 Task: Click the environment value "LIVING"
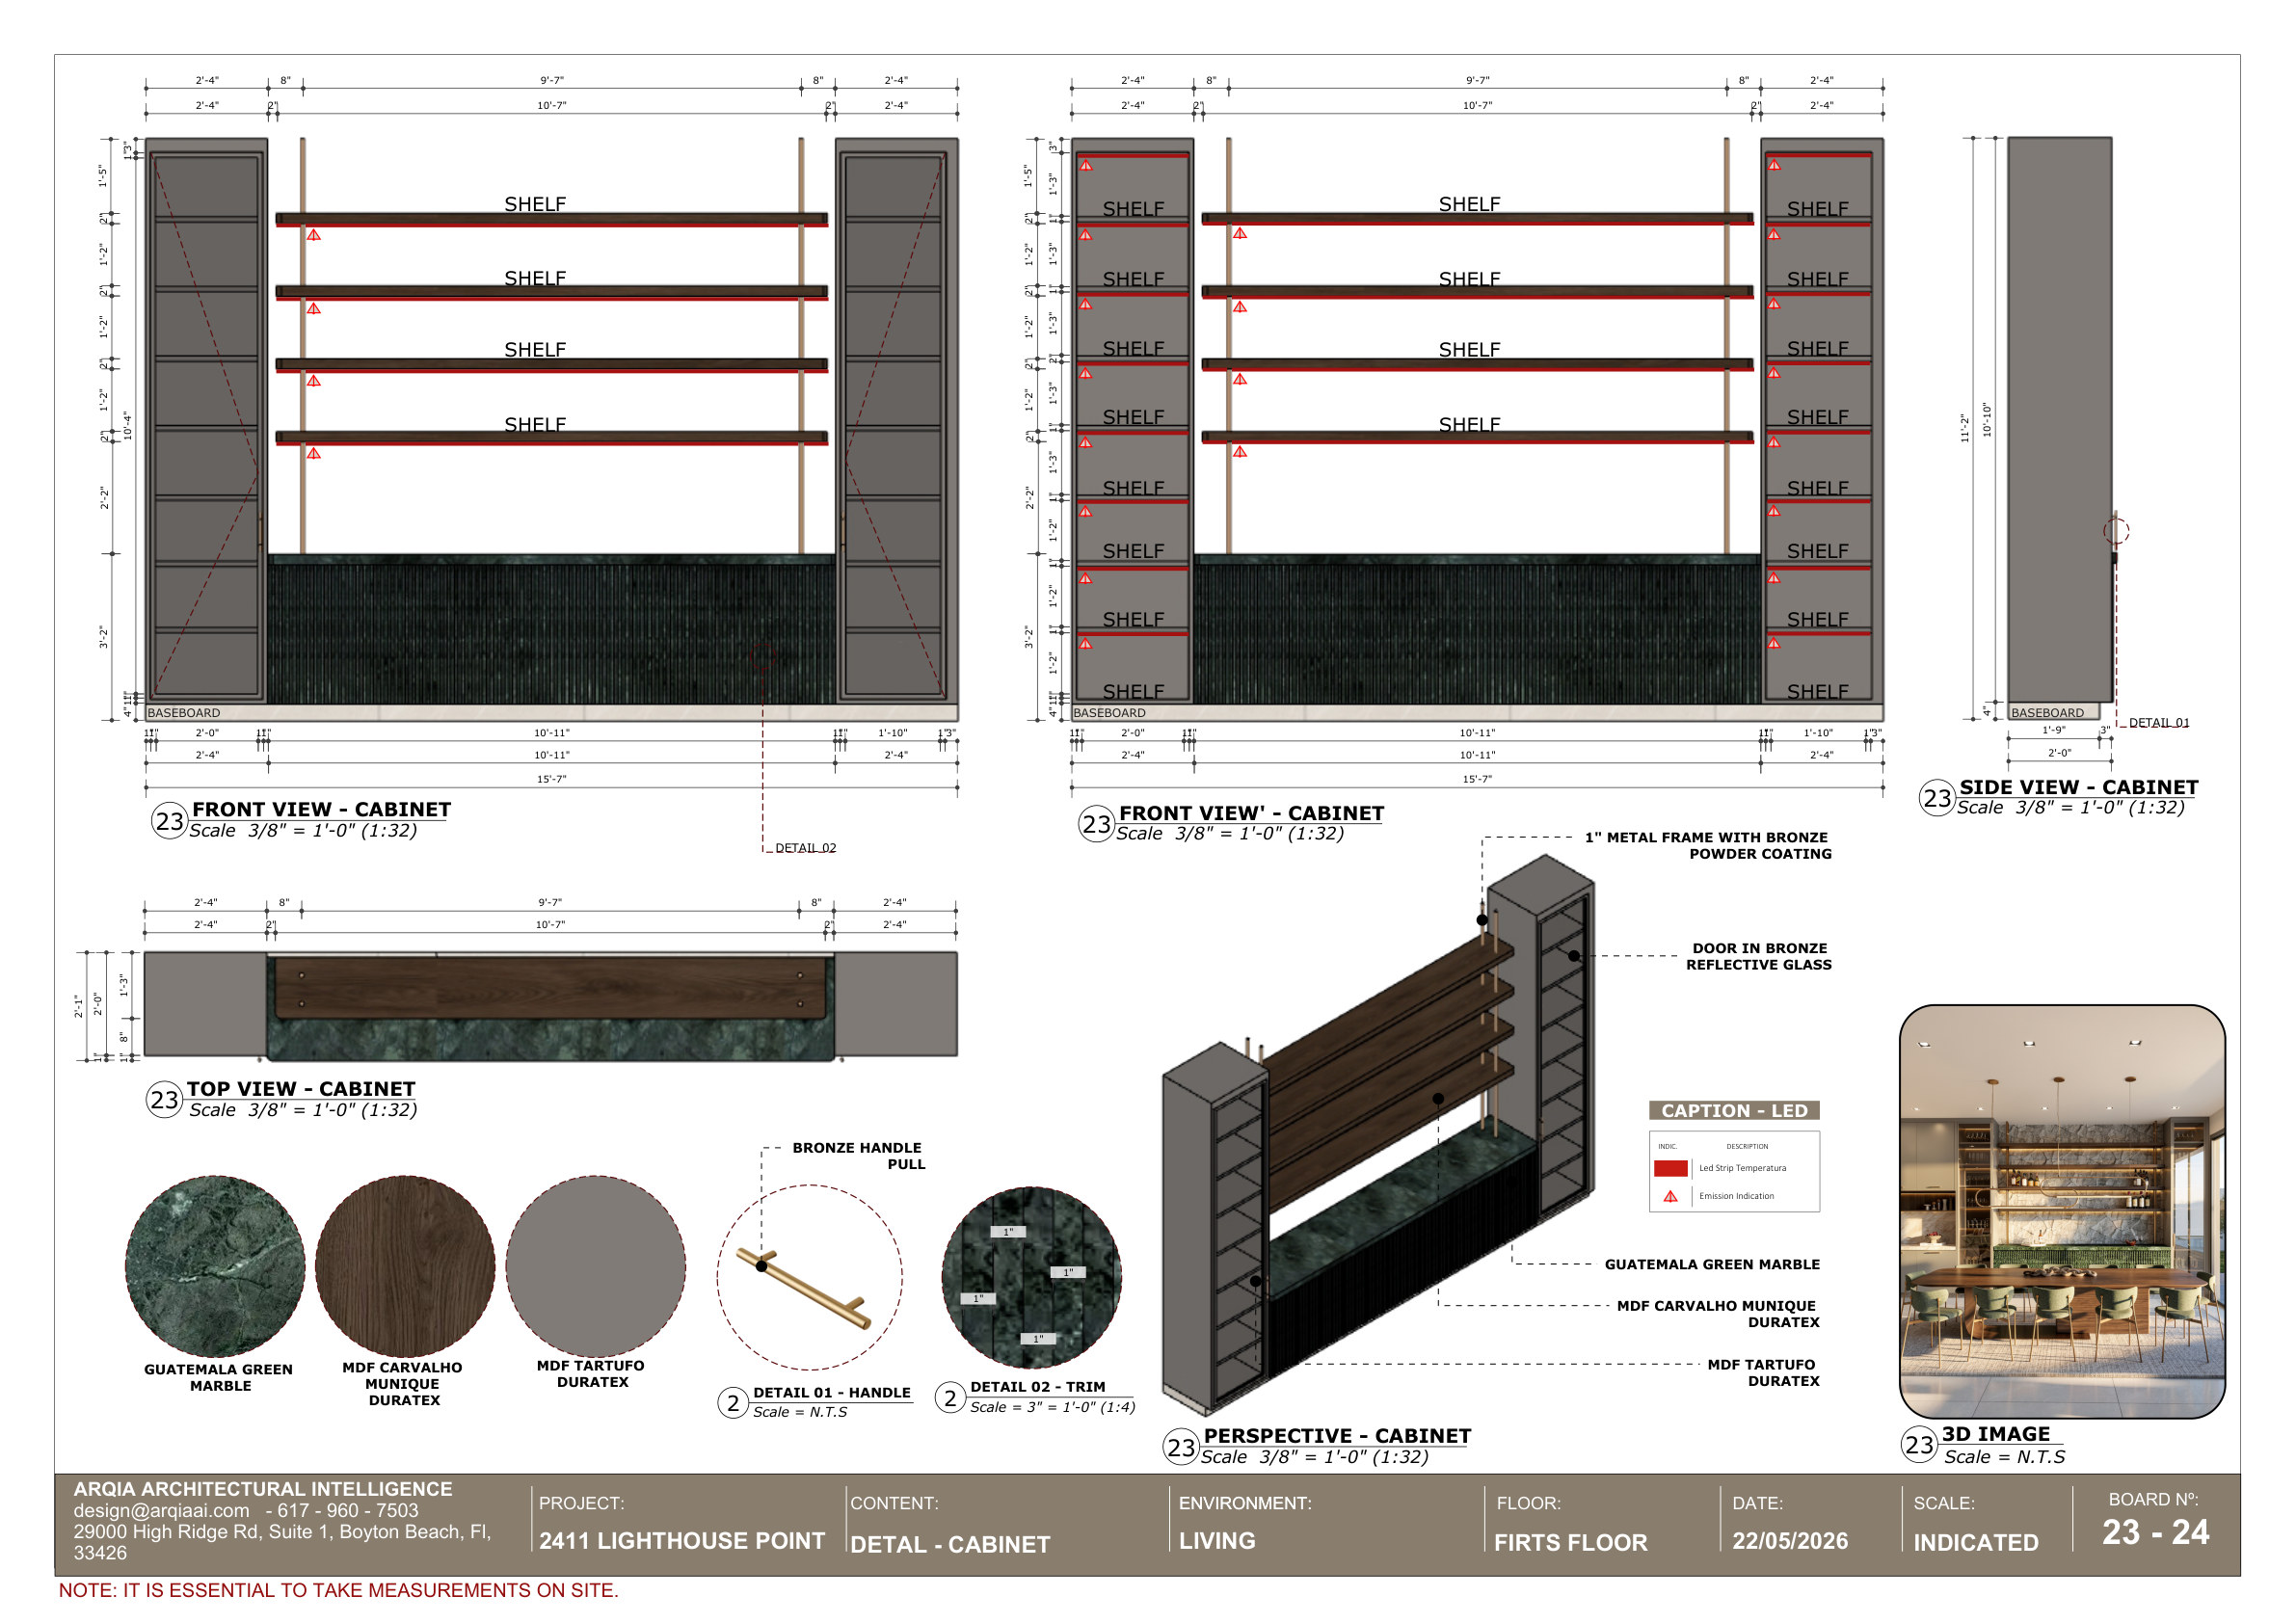point(1217,1540)
